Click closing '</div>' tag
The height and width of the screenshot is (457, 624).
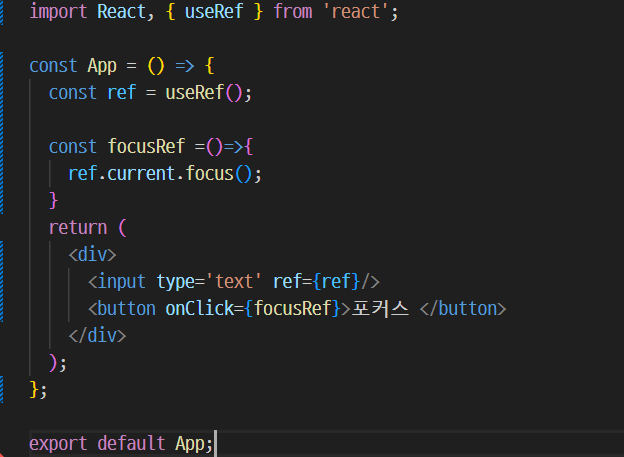point(97,336)
